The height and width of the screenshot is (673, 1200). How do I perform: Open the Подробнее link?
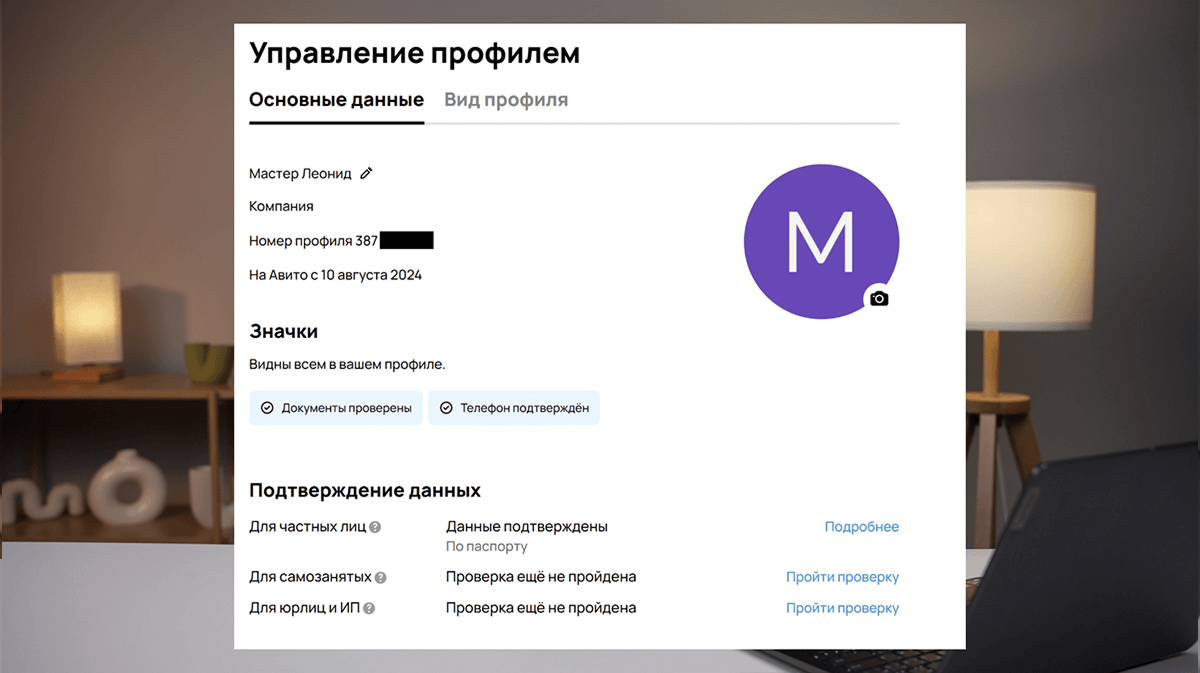[861, 527]
